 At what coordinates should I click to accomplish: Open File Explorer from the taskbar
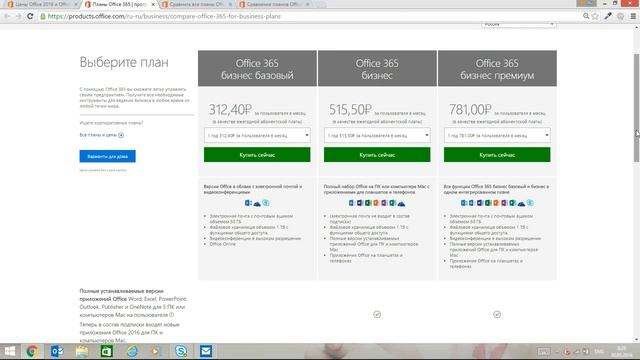click(x=82, y=351)
